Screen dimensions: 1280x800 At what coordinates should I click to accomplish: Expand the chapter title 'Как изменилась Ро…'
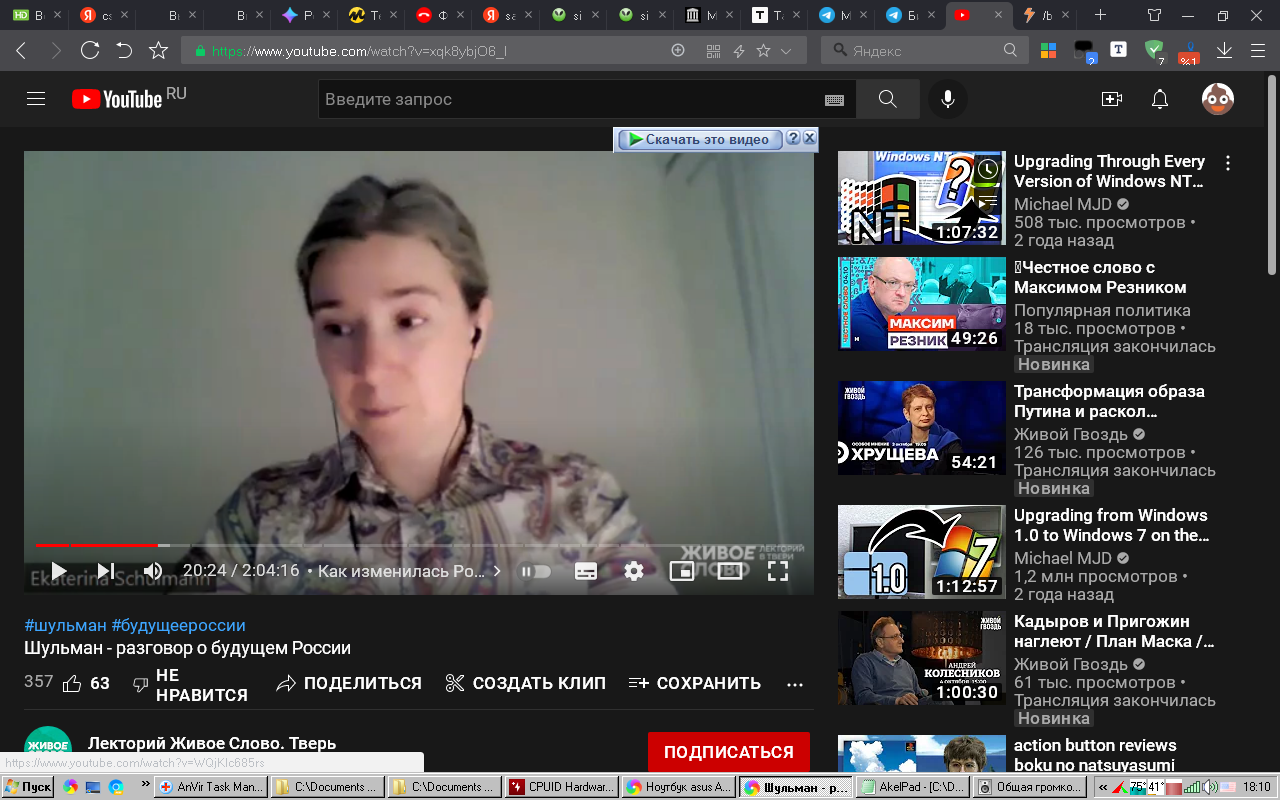[410, 571]
